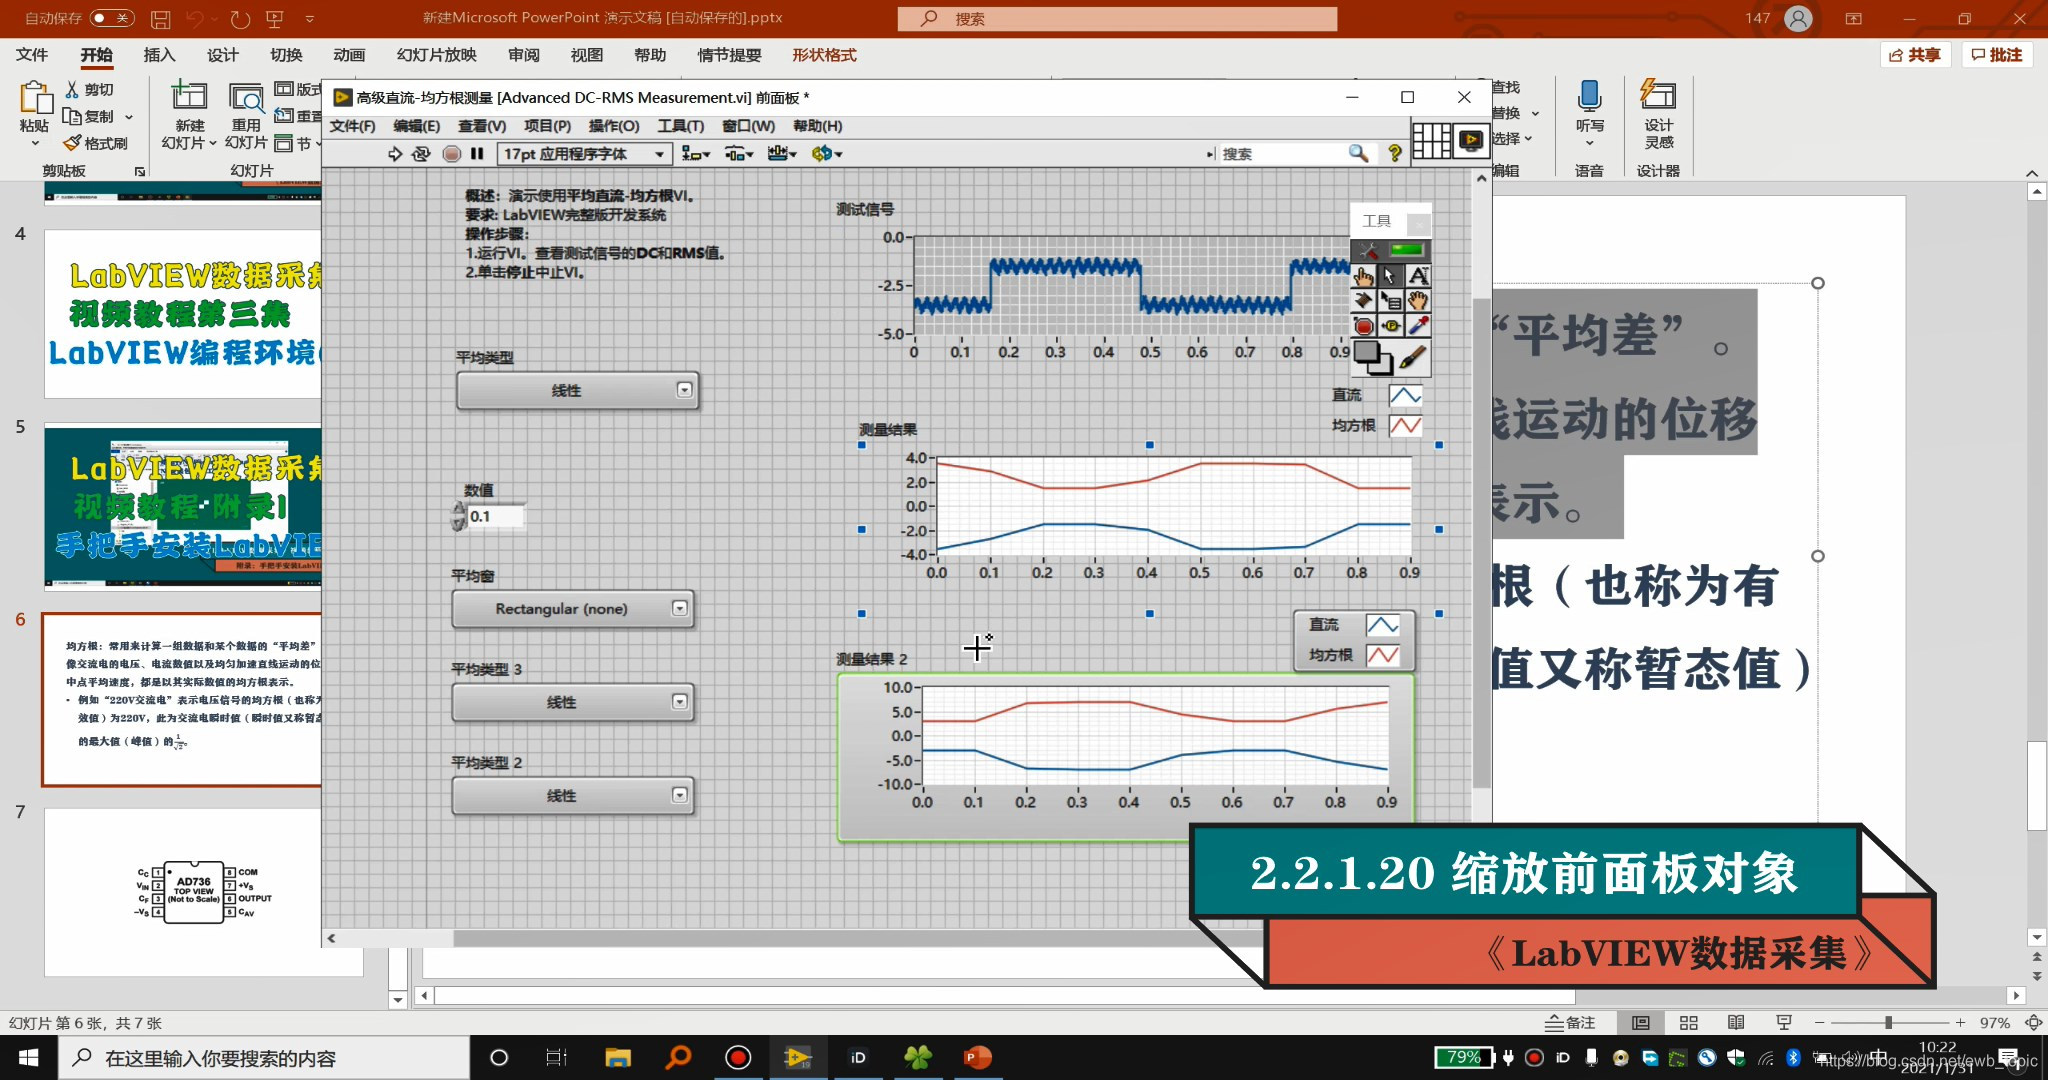This screenshot has height=1080, width=2048.
Task: Open LabVIEW 窗口(W) menu
Action: tap(749, 126)
